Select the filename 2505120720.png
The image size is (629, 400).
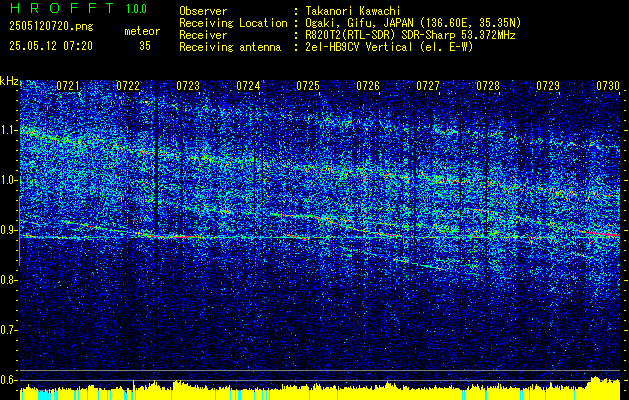pyautogui.click(x=51, y=26)
